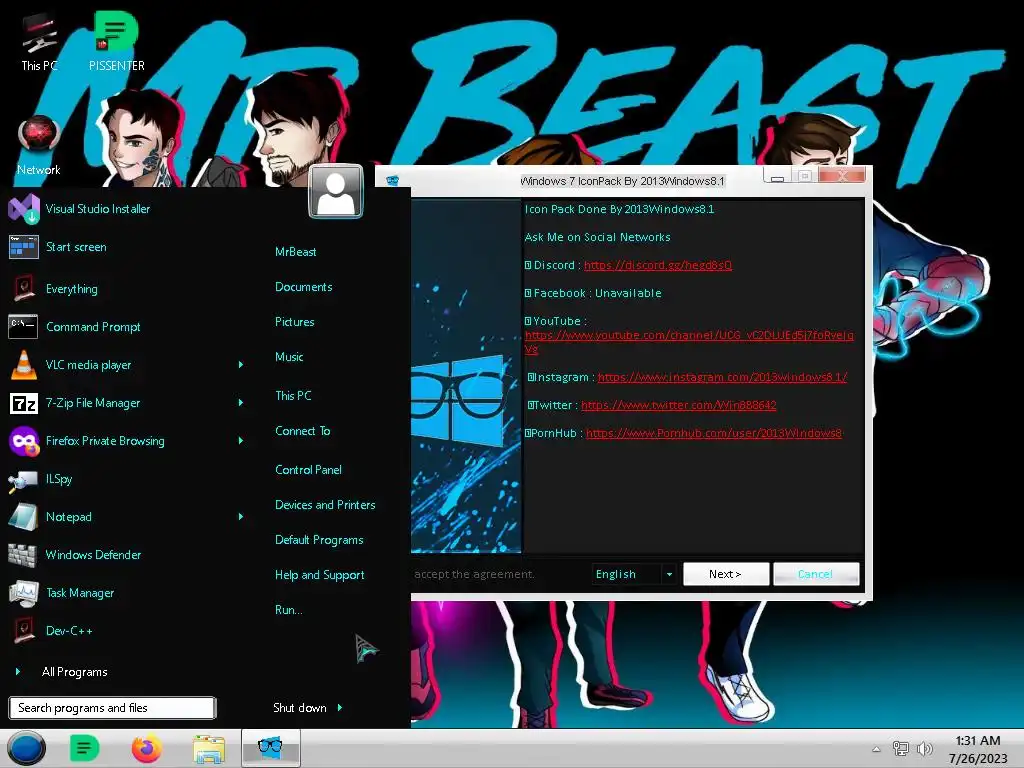Viewport: 1024px width, 768px height.
Task: Select the IconPack installer taskbar button
Action: pyautogui.click(x=270, y=748)
